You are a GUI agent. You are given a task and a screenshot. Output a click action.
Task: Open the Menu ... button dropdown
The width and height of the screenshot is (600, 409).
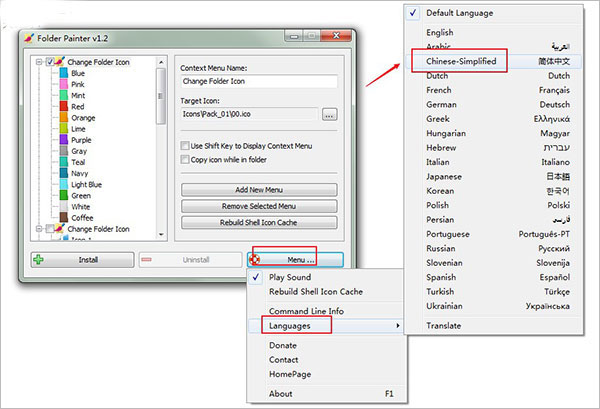(x=296, y=259)
